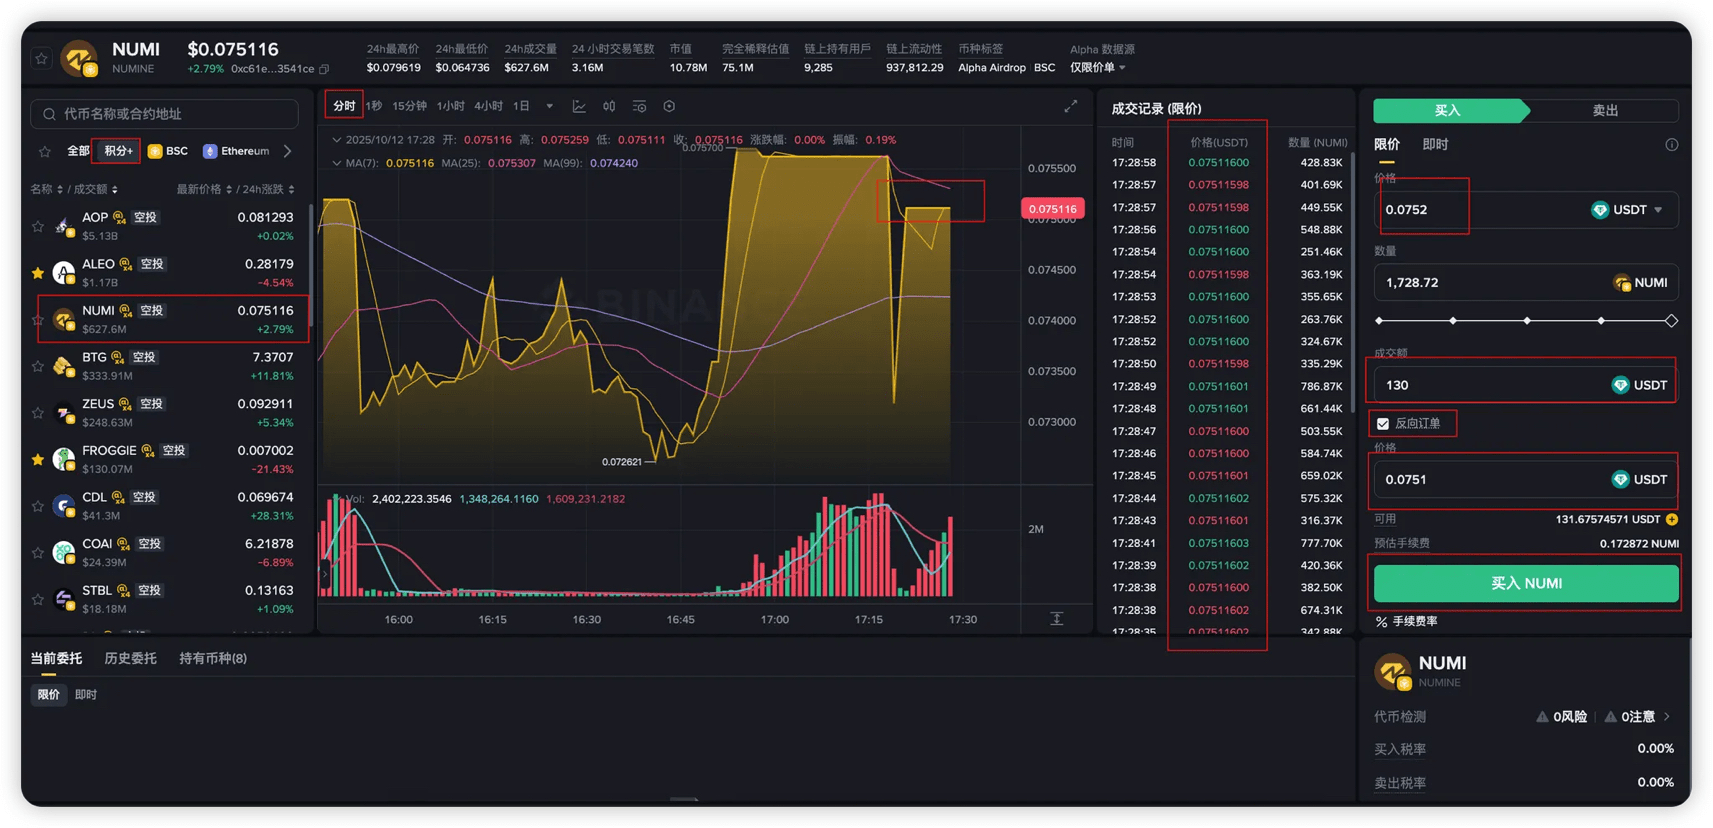Click the order info icon beside 即时
This screenshot has height=828, width=1713.
pyautogui.click(x=1671, y=145)
